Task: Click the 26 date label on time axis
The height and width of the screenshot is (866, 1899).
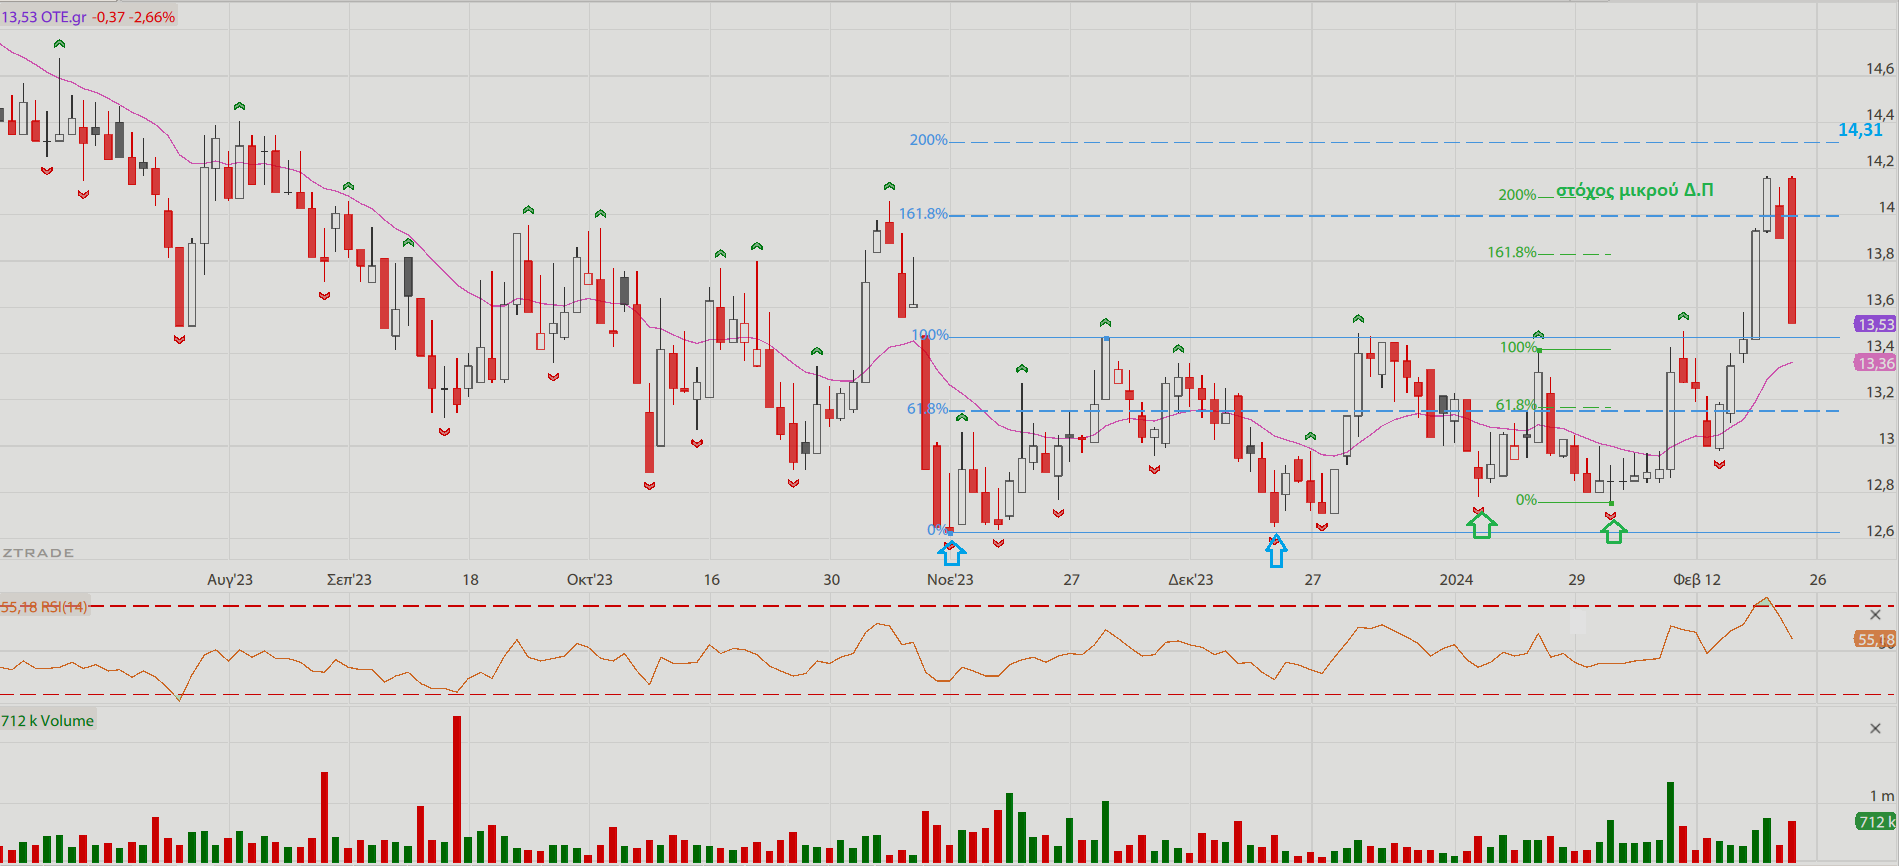Action: click(1818, 580)
